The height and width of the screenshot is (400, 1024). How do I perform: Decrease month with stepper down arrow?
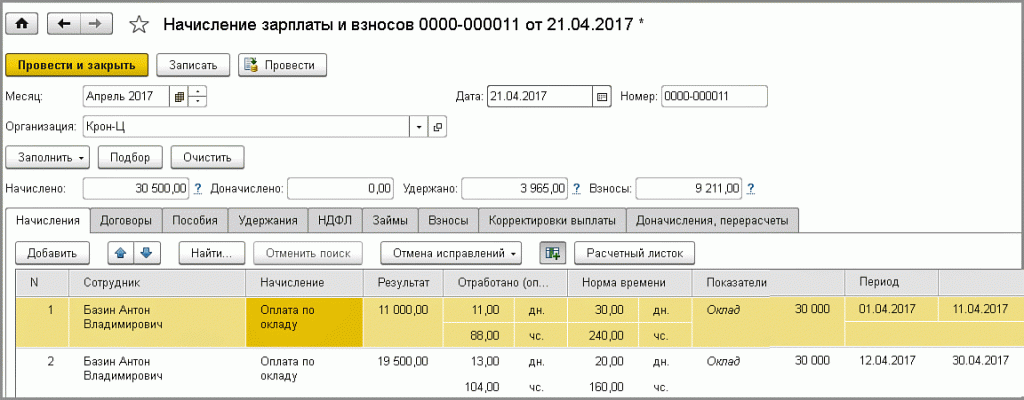pos(198,101)
